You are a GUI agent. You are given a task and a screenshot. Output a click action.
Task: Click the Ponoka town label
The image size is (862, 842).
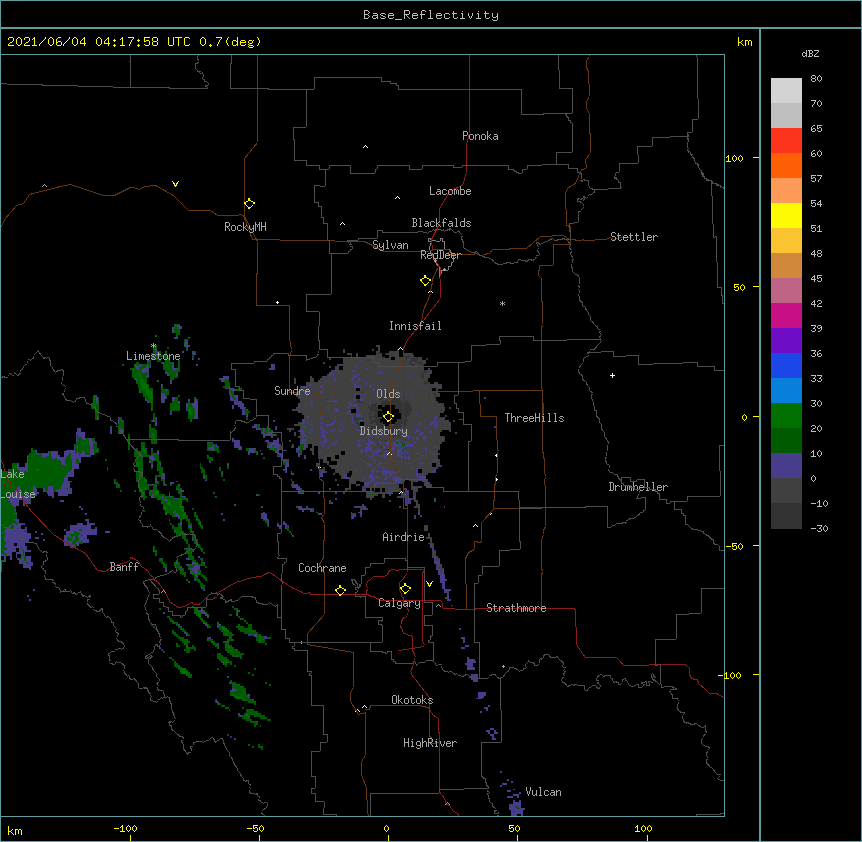coord(480,136)
